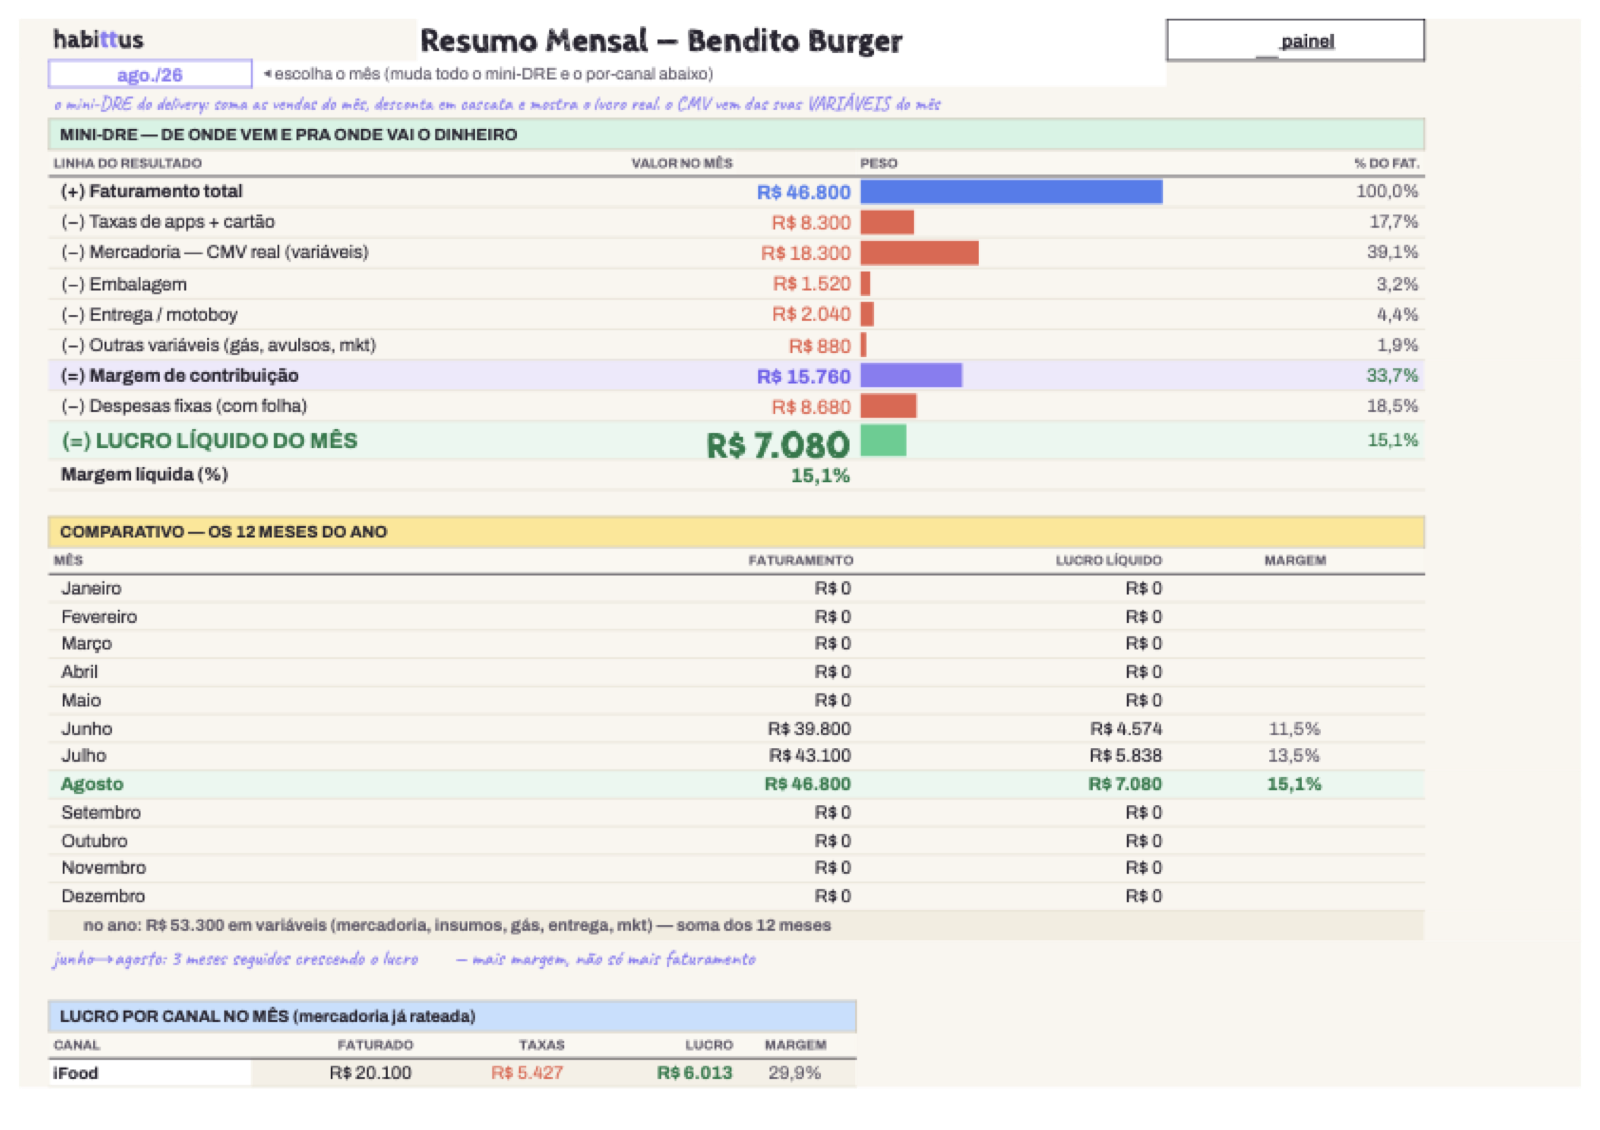Select the Margem líquida 15,1% value
This screenshot has width=1600, height=1130.
tap(820, 476)
